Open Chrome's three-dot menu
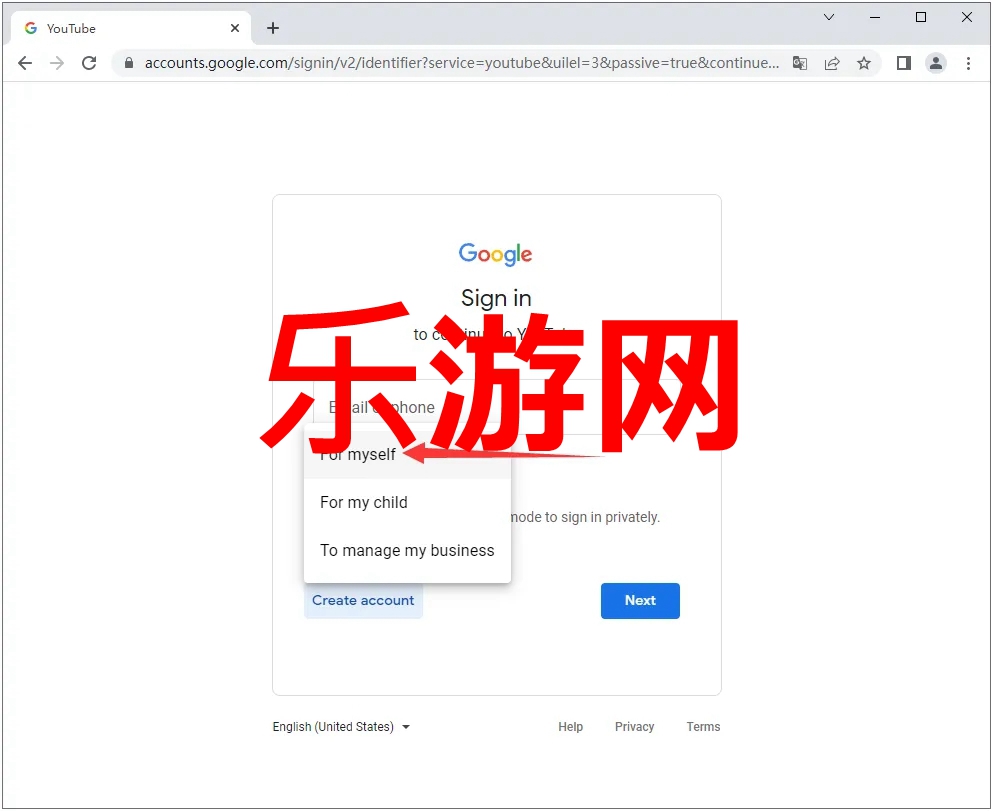993x811 pixels. 968,63
